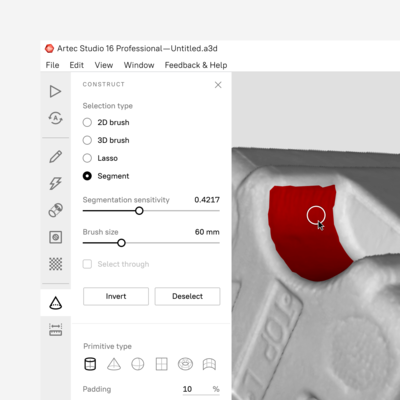Select the Lasso selection type
400x400 pixels.
[87, 158]
